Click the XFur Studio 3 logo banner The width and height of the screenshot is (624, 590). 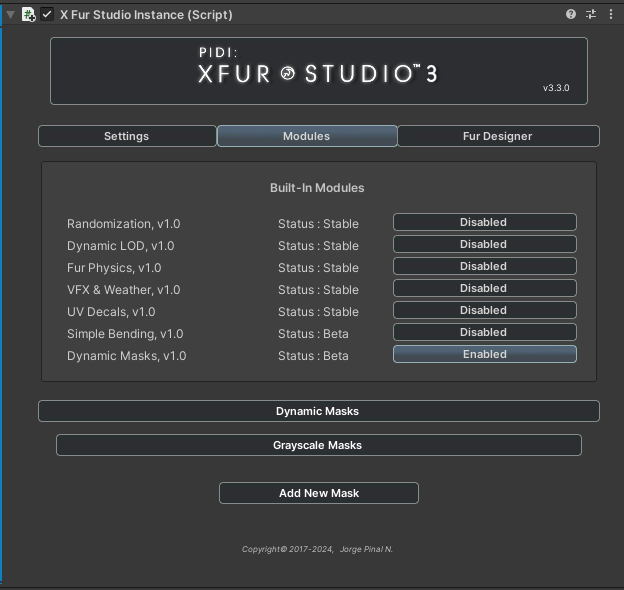(x=318, y=72)
